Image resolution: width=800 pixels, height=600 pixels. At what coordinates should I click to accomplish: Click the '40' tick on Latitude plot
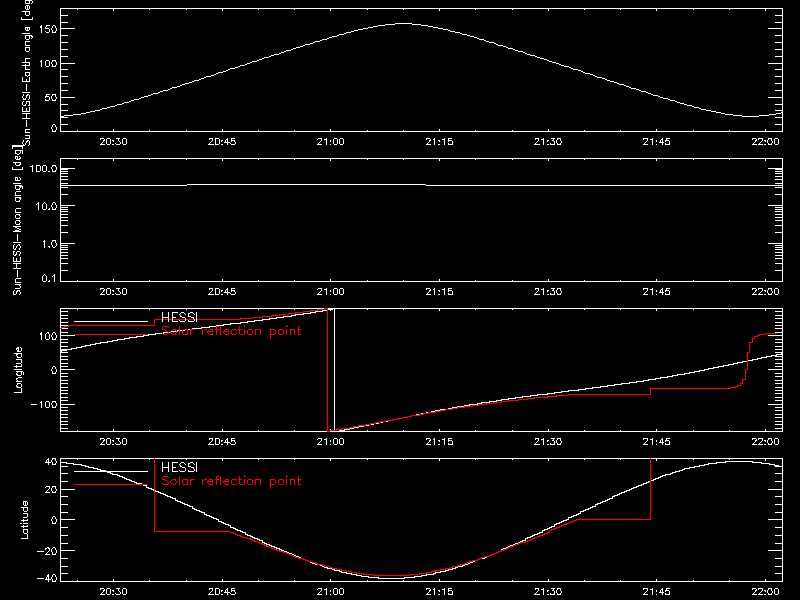pyautogui.click(x=51, y=462)
